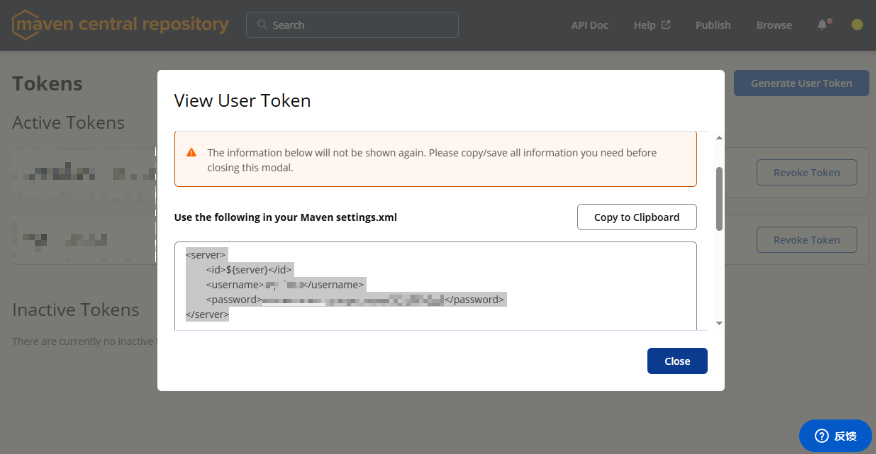Click the external-link icon beside Help
The width and height of the screenshot is (876, 454).
tap(665, 25)
